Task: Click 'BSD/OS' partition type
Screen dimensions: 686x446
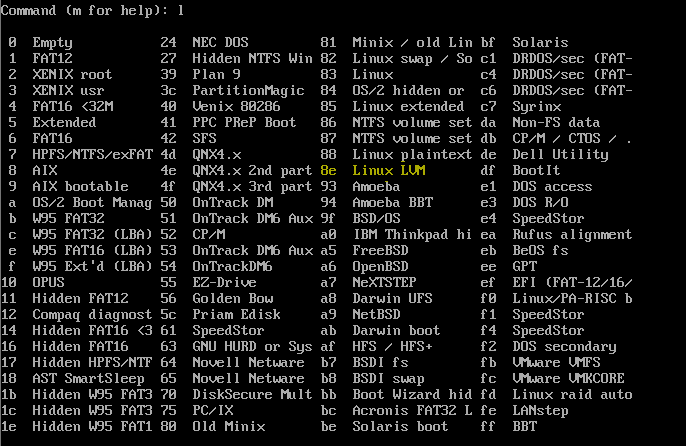Action: tap(377, 218)
